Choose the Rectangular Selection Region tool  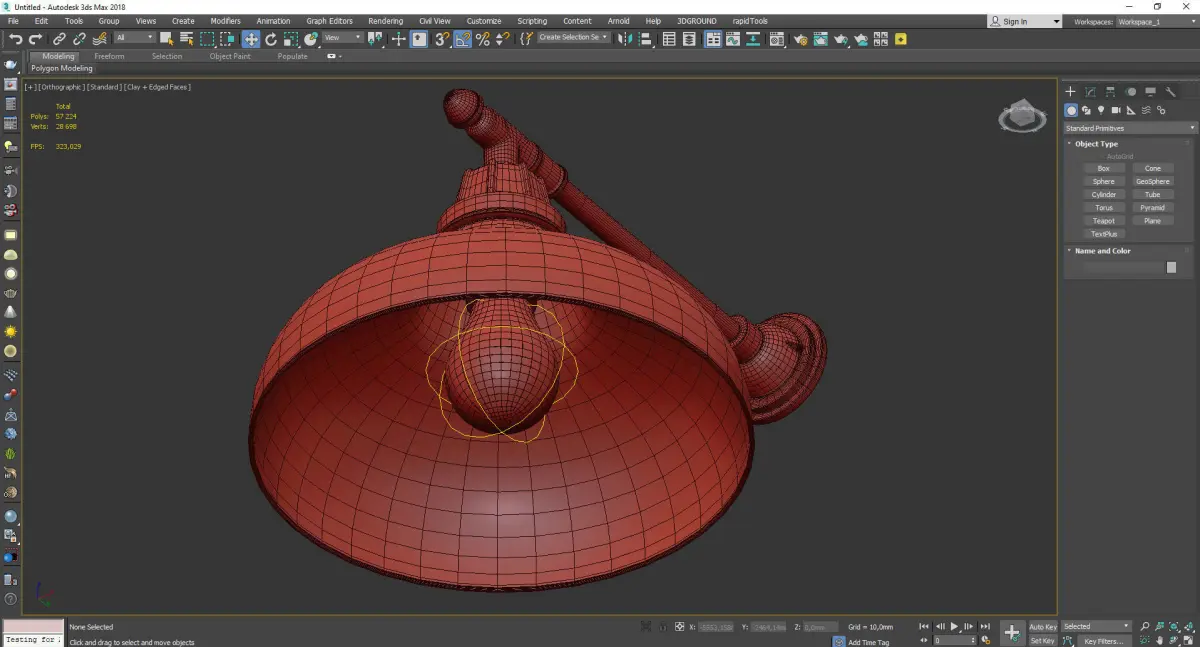207,39
